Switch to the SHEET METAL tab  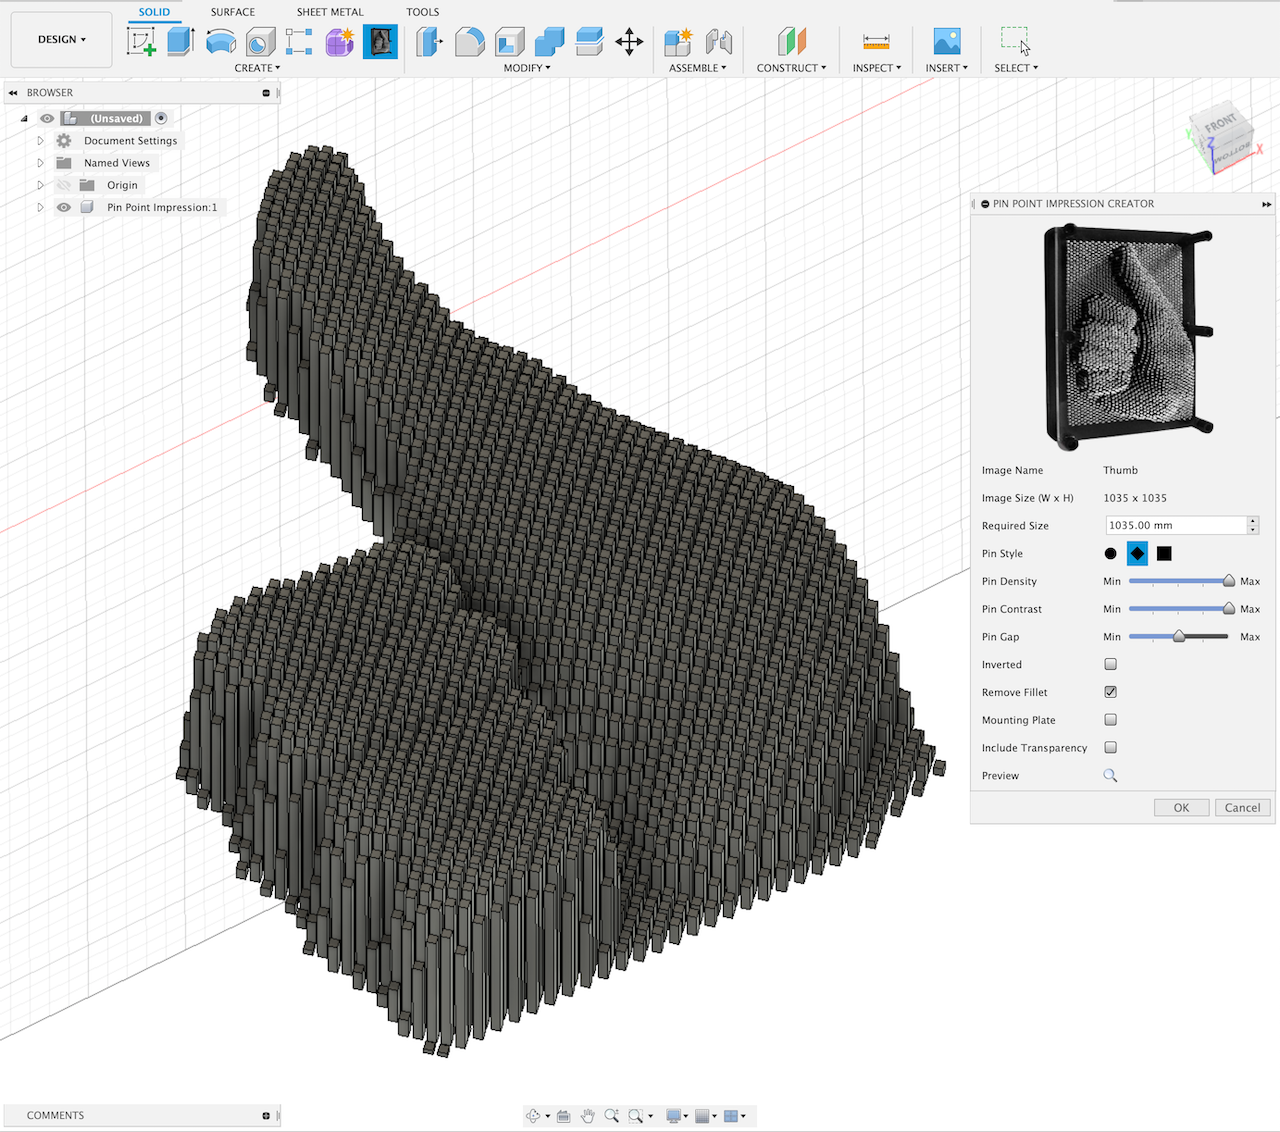(330, 12)
